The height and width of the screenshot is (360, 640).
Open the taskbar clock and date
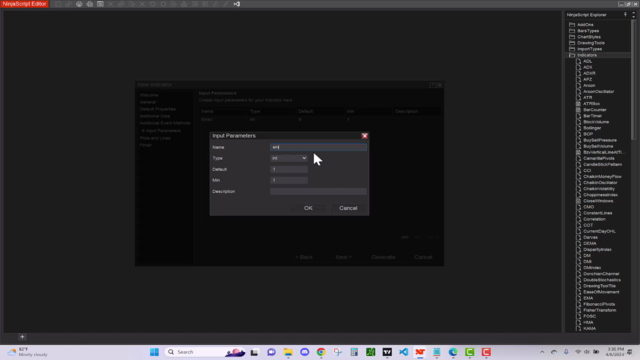[x=616, y=352]
